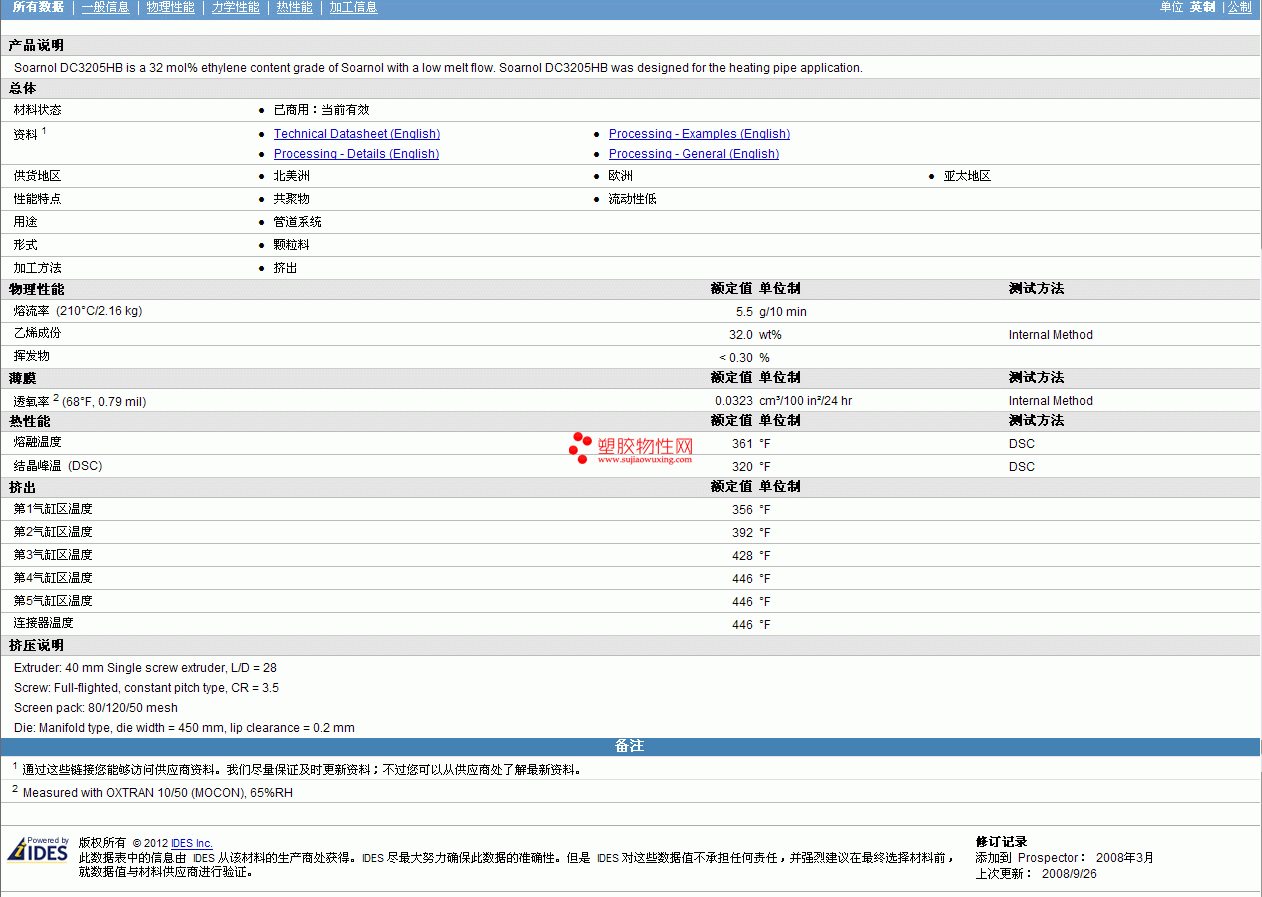
Task: Click 第2气缸区温度 value 392
Action: click(743, 533)
